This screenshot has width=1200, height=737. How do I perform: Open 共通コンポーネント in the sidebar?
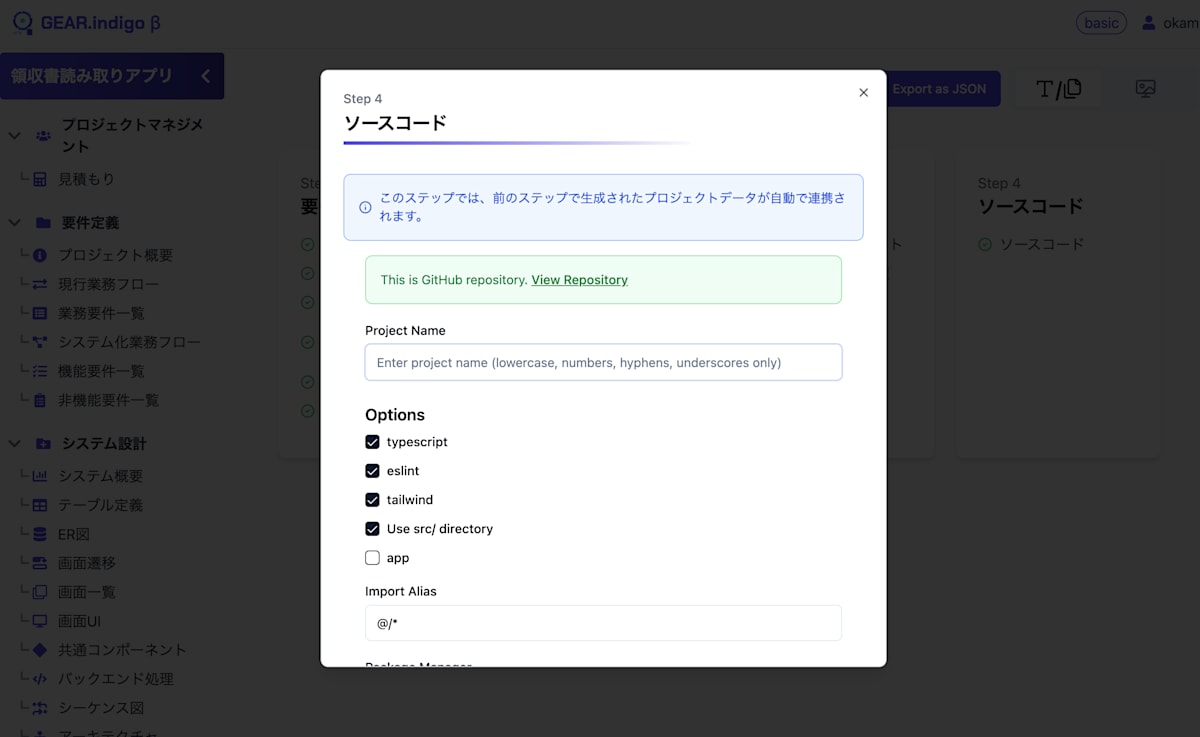122,650
